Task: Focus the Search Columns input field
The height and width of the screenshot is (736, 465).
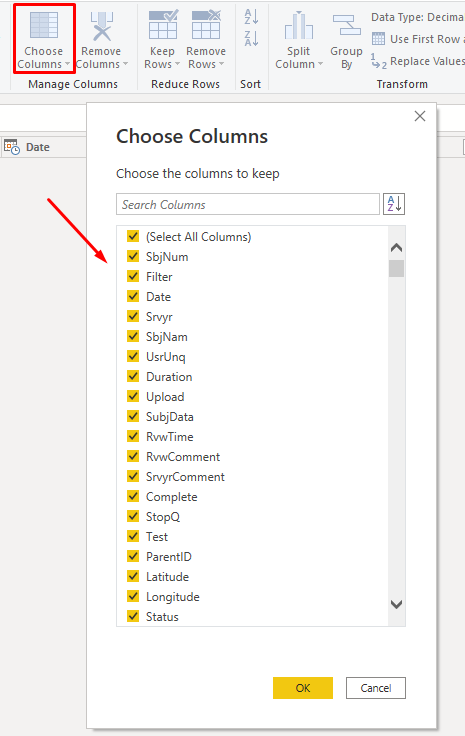Action: (248, 204)
